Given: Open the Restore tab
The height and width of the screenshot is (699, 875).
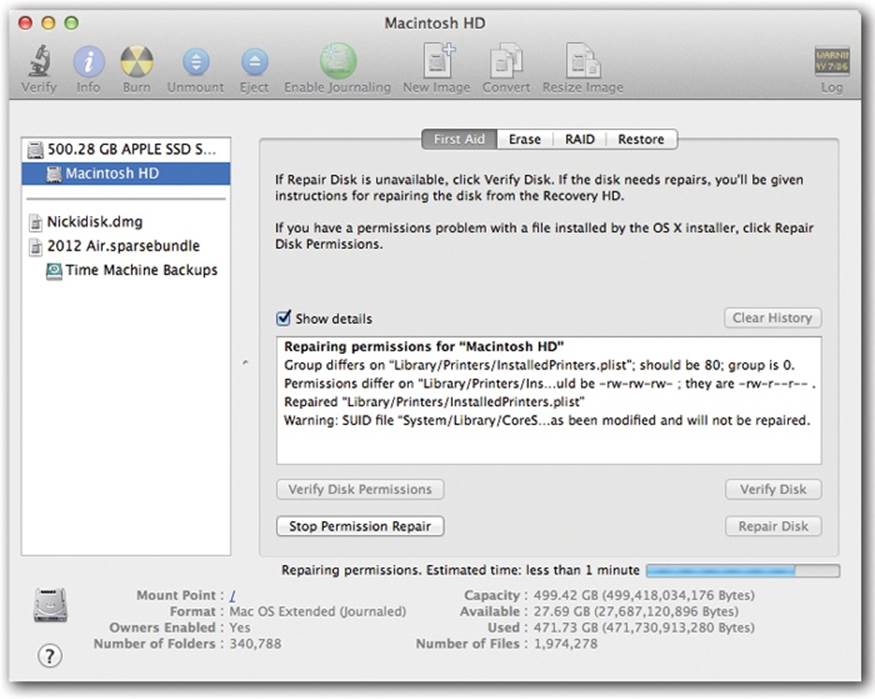Looking at the screenshot, I should tap(641, 139).
